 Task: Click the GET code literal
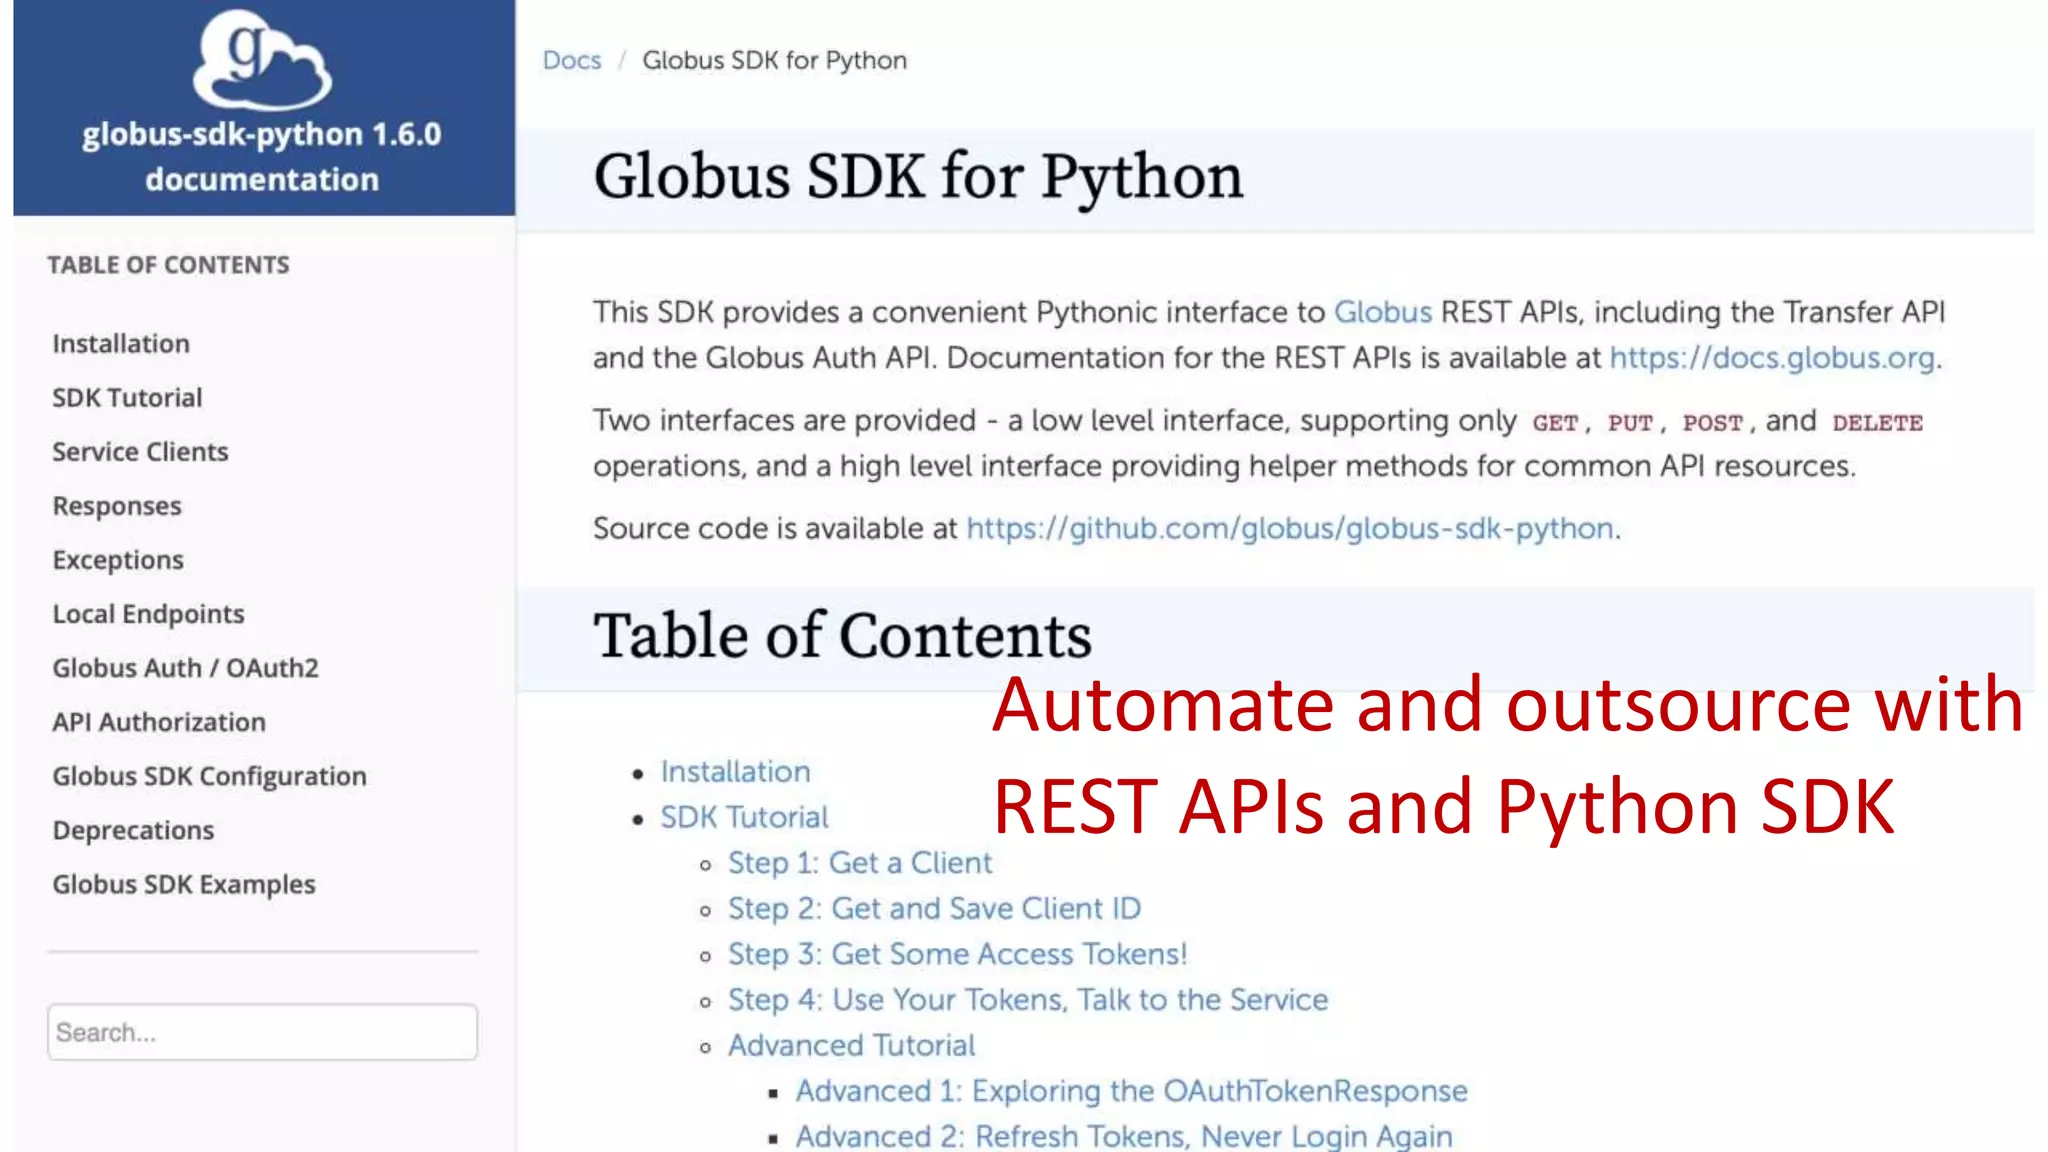click(x=1555, y=423)
